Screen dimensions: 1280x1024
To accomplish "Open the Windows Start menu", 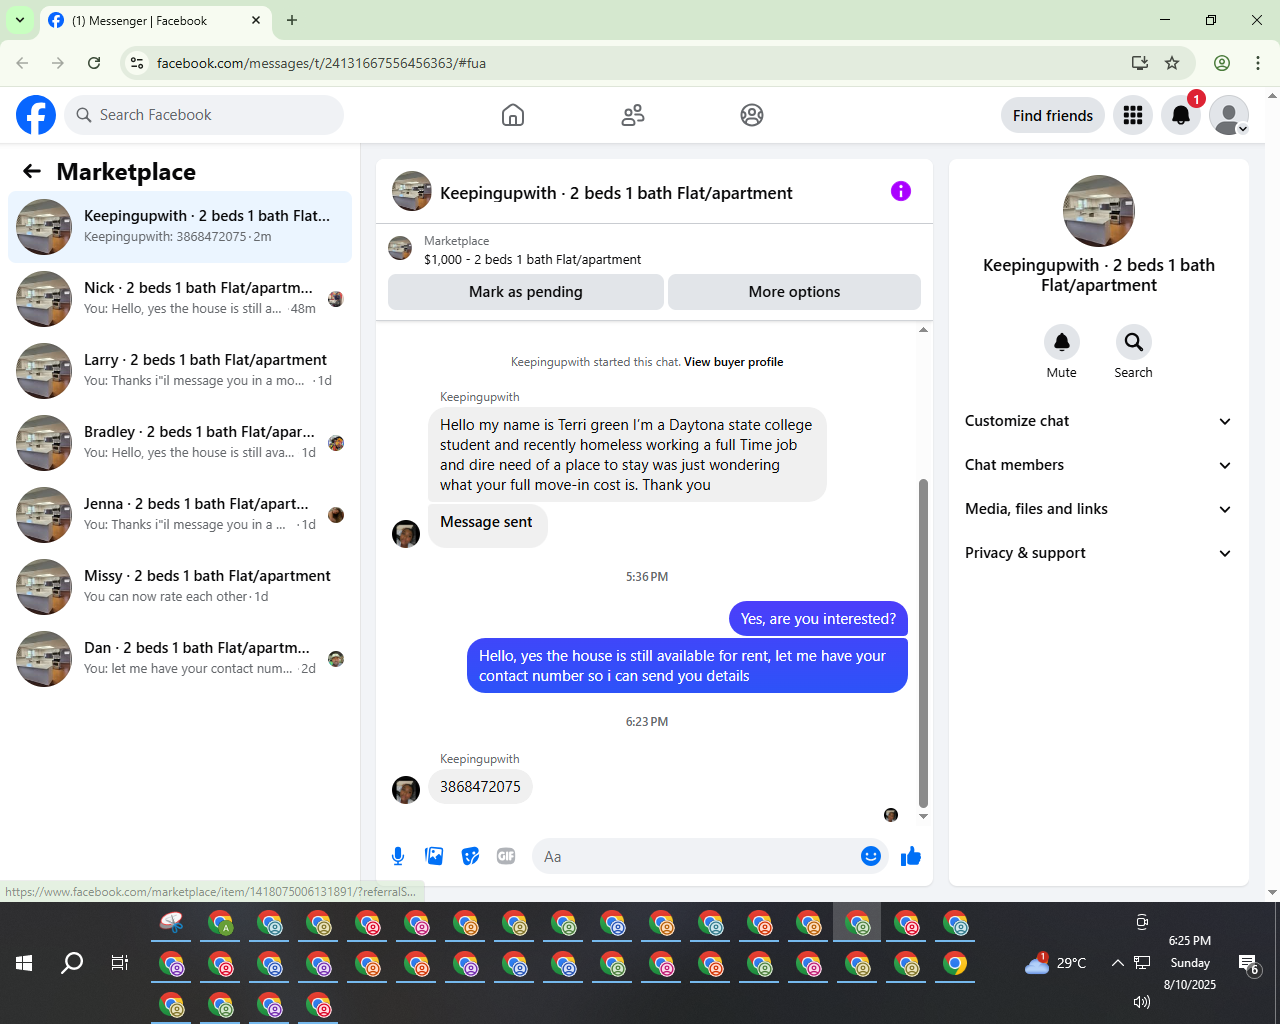I will (24, 963).
